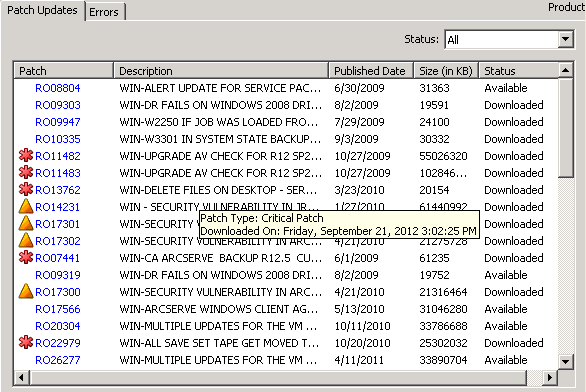Click published date 3/23/2010
The image size is (586, 392).
(x=359, y=190)
